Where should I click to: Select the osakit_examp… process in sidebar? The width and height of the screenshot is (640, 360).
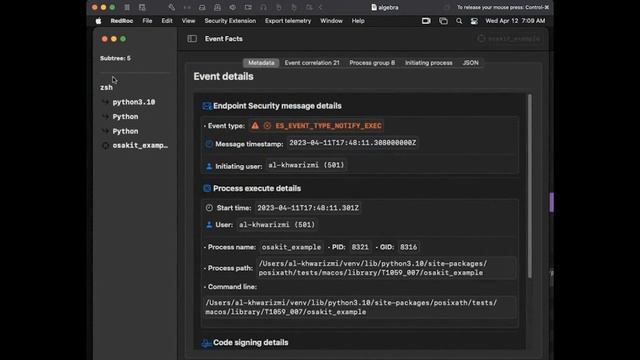point(140,145)
